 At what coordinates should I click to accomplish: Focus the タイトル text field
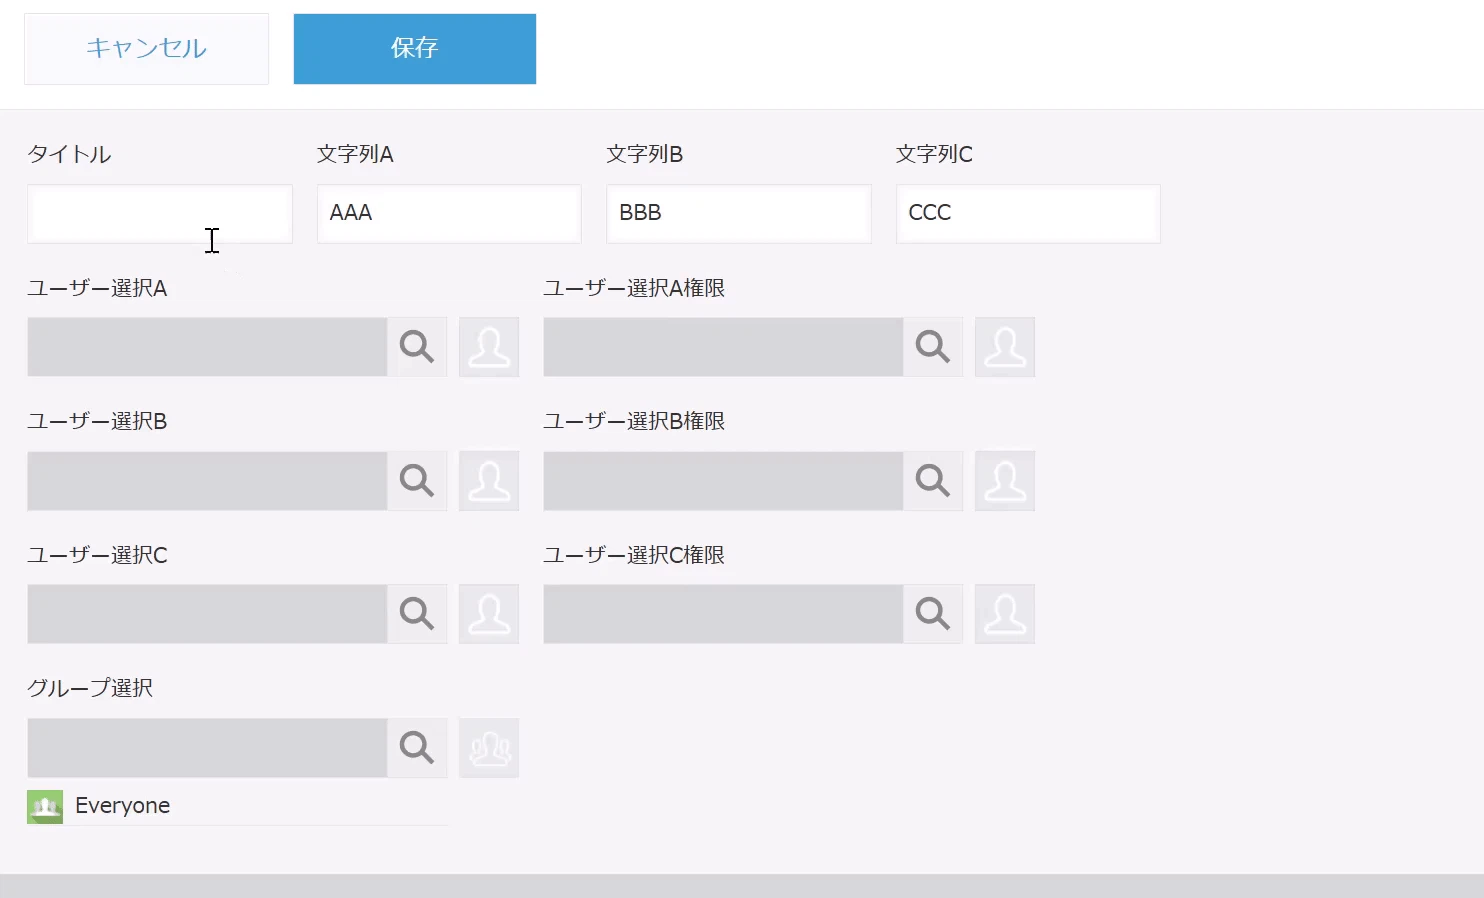160,214
